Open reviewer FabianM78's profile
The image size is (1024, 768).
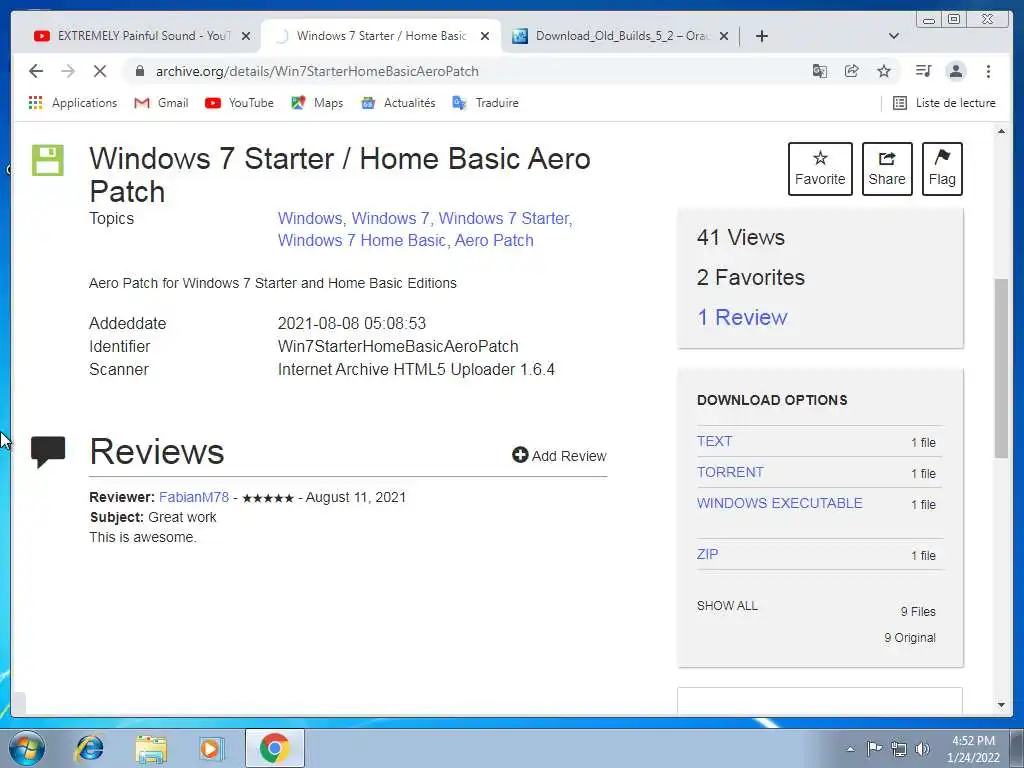(x=194, y=497)
